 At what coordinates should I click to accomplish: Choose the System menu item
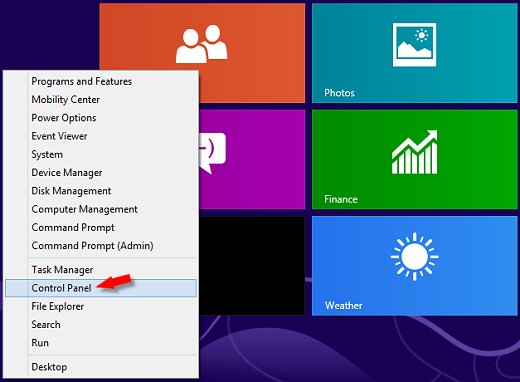tap(101, 155)
